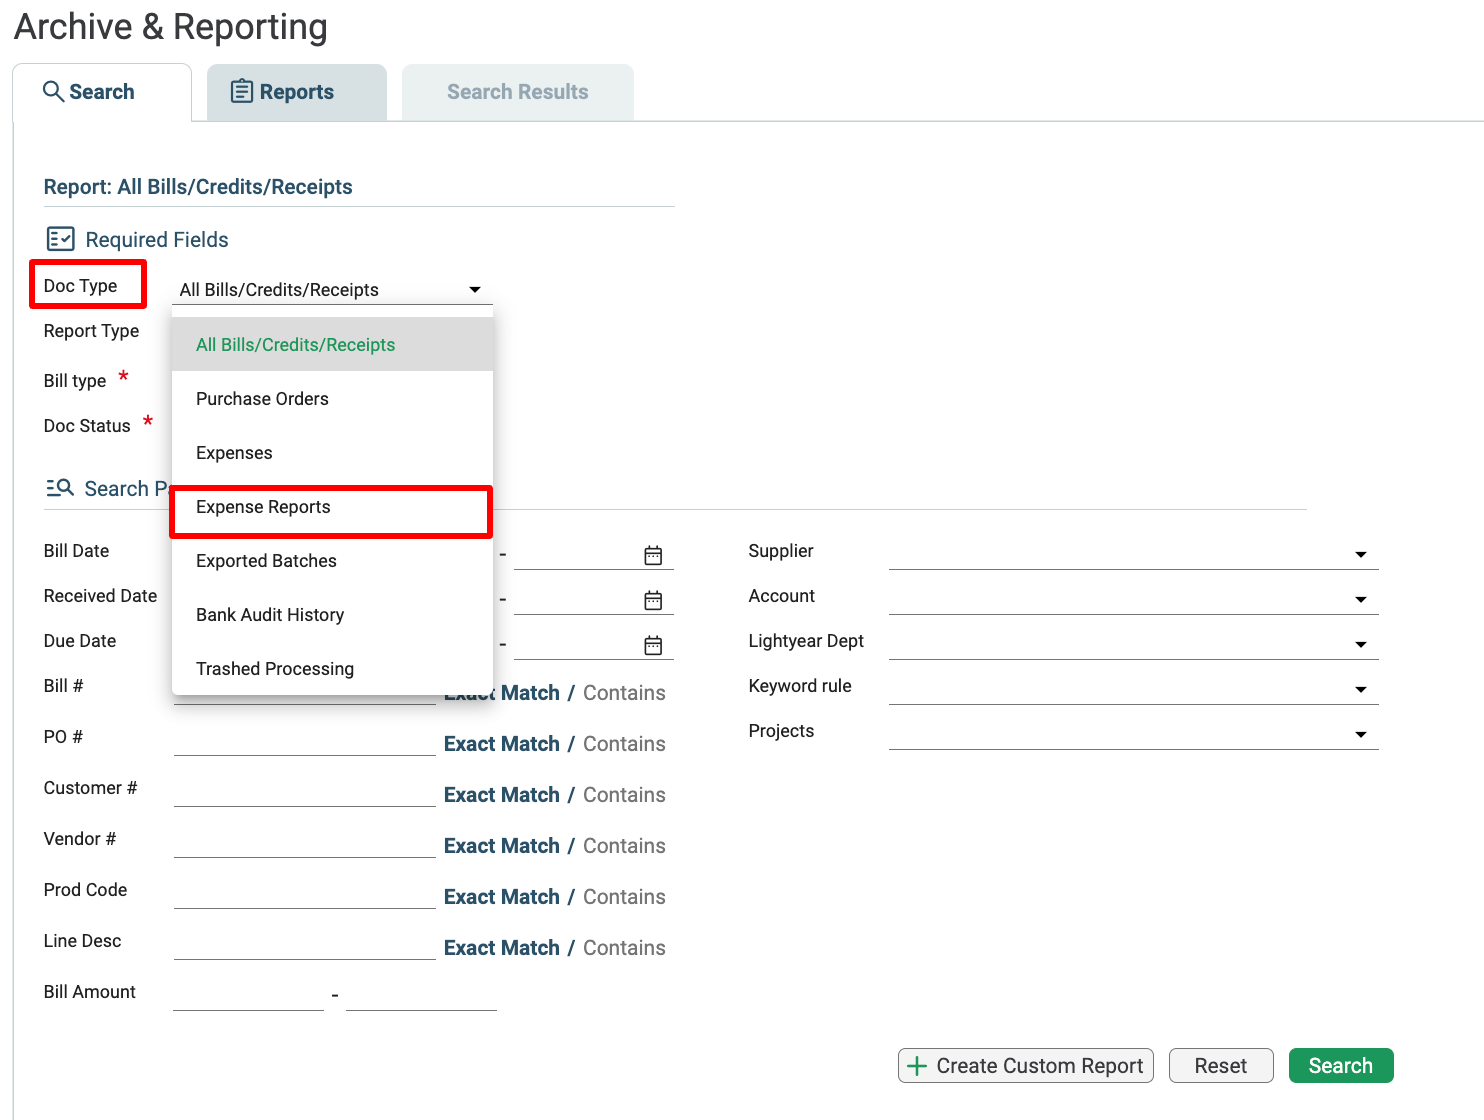
Task: Open the Bill Date end calendar picker
Action: pyautogui.click(x=653, y=555)
